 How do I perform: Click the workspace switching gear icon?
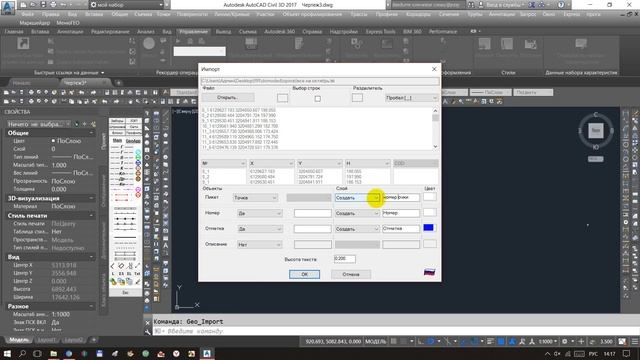tap(564, 341)
